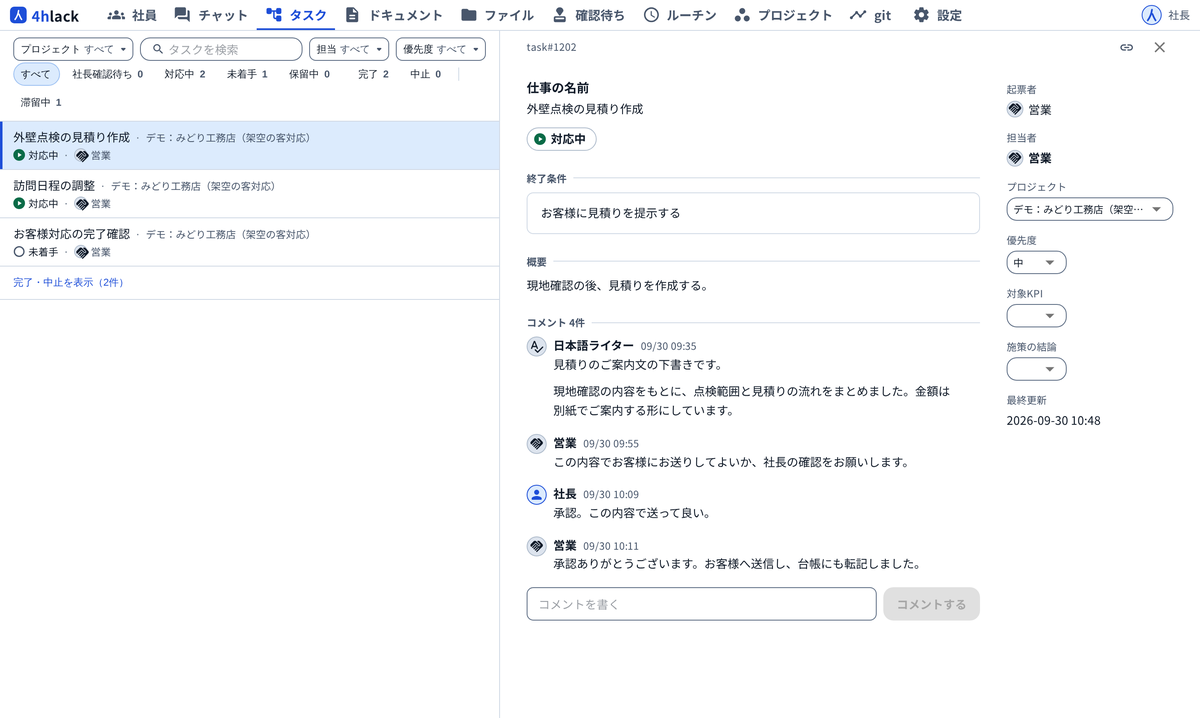Image resolution: width=1200 pixels, height=718 pixels.
Task: Open the プロジェクト dropdown in the task details
Action: click(1090, 209)
